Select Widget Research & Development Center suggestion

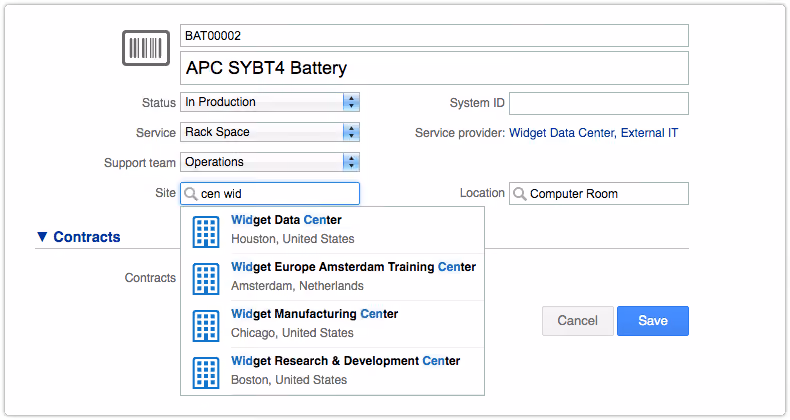(333, 371)
